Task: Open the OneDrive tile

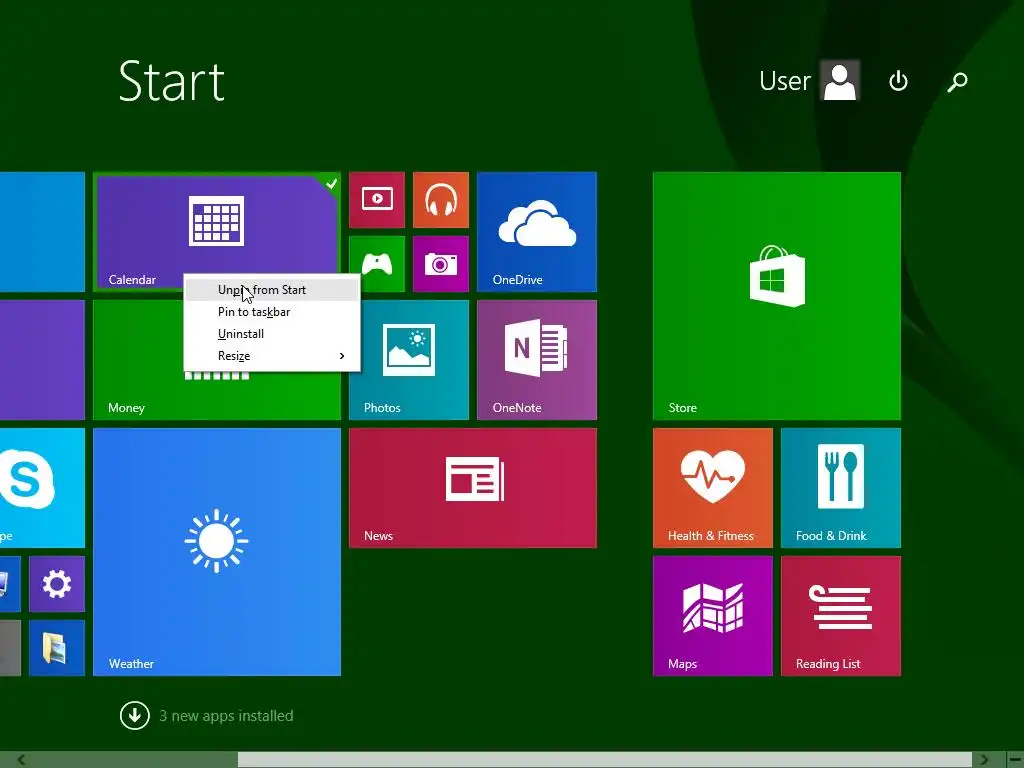Action: [537, 232]
